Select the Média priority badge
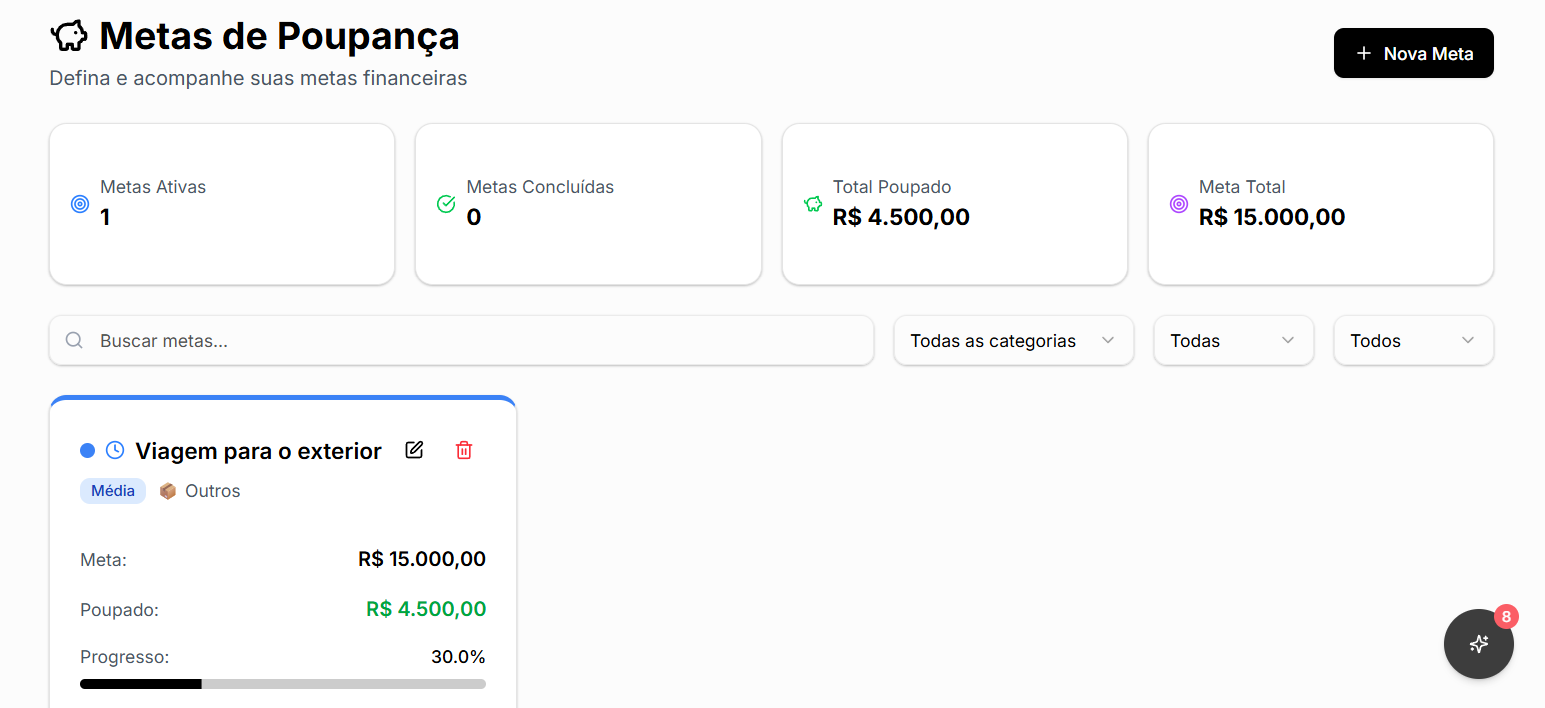Image resolution: width=1545 pixels, height=708 pixels. [x=112, y=490]
